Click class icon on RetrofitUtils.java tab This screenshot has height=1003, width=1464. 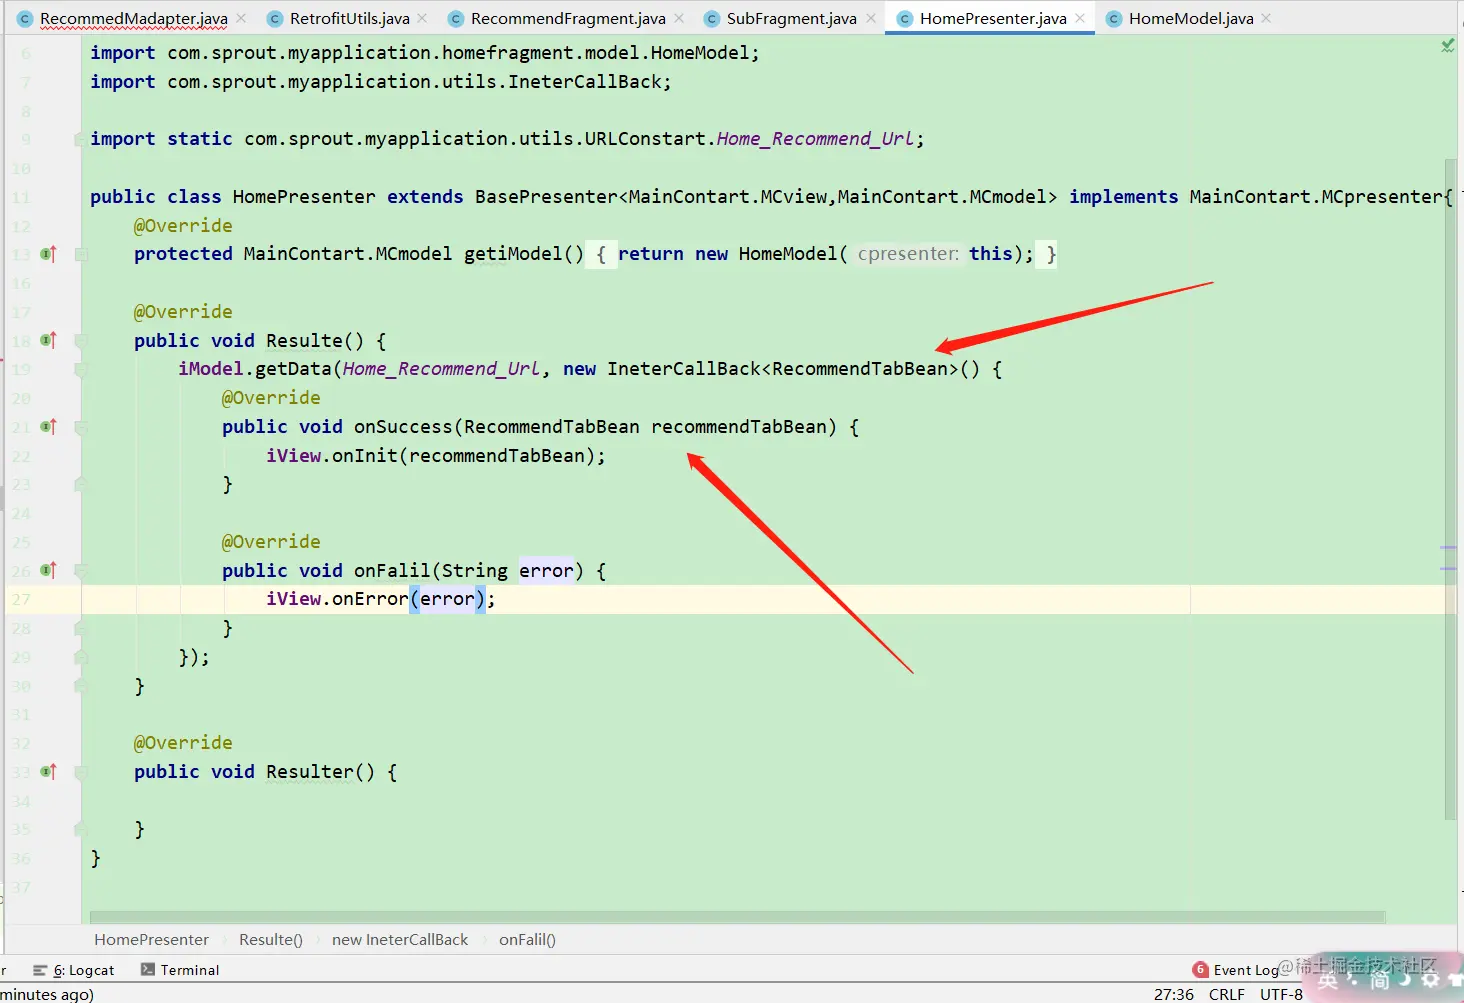tap(275, 19)
